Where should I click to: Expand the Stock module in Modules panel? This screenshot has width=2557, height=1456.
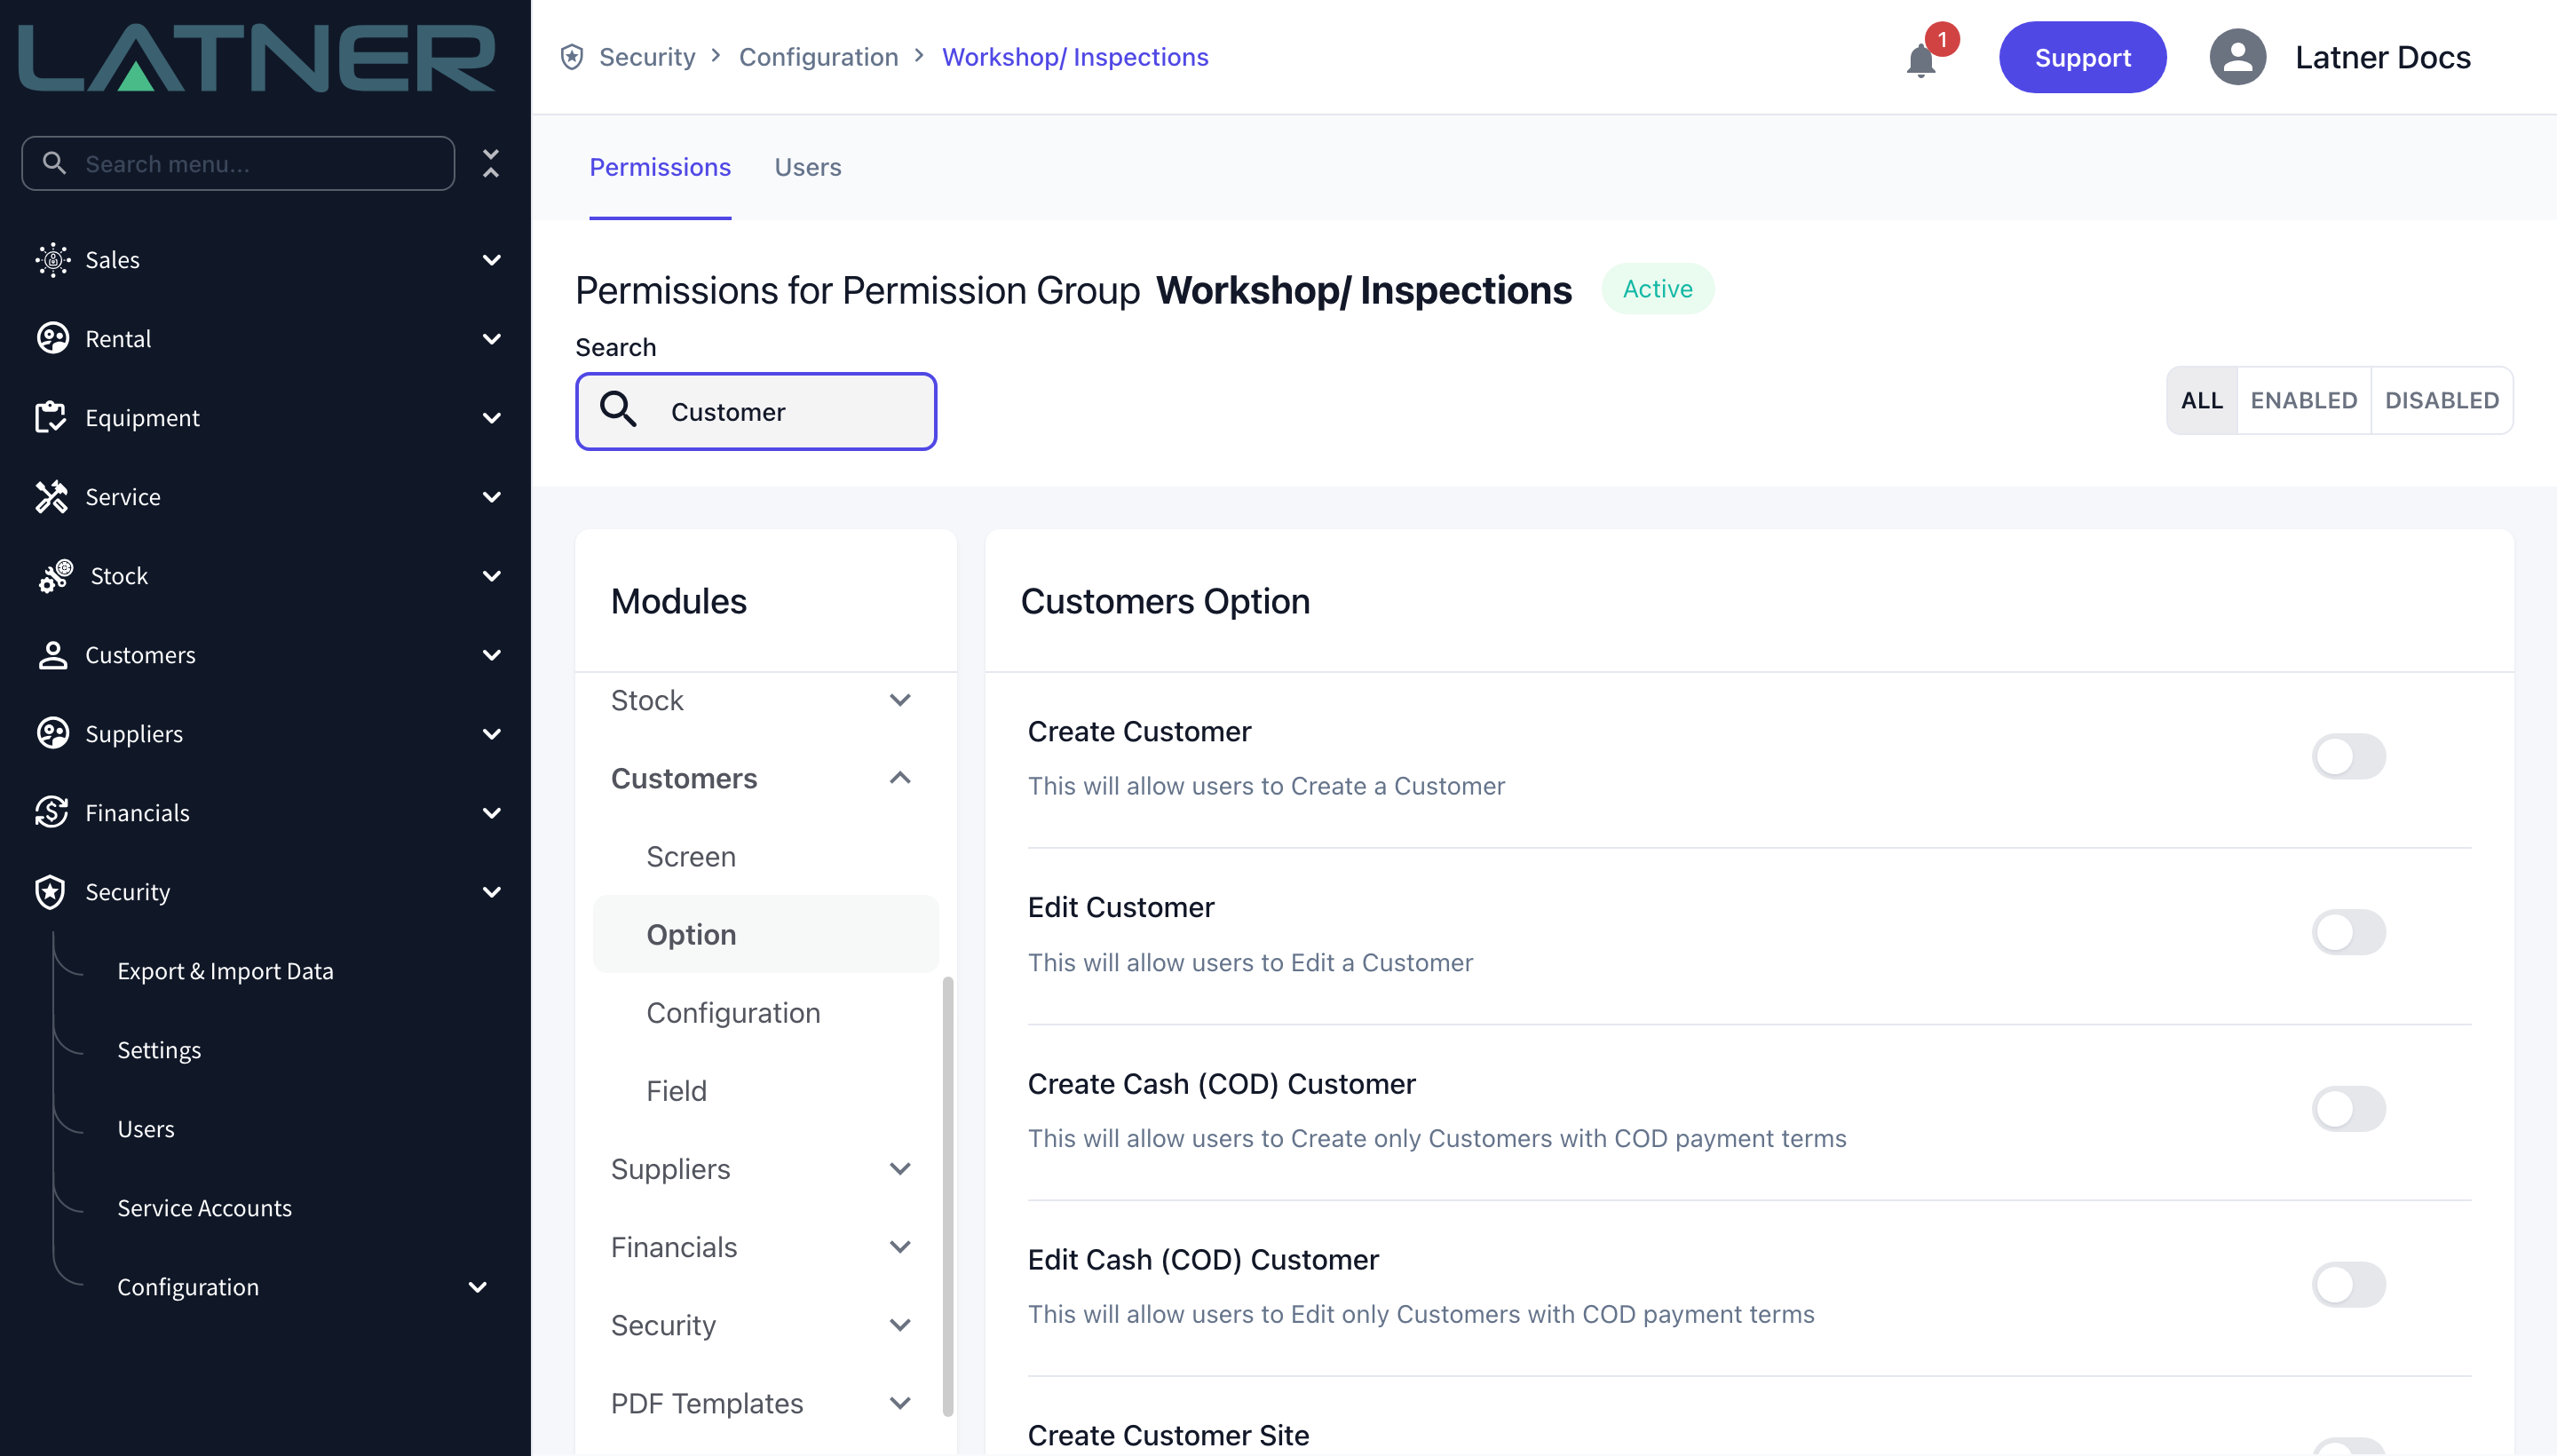900,700
